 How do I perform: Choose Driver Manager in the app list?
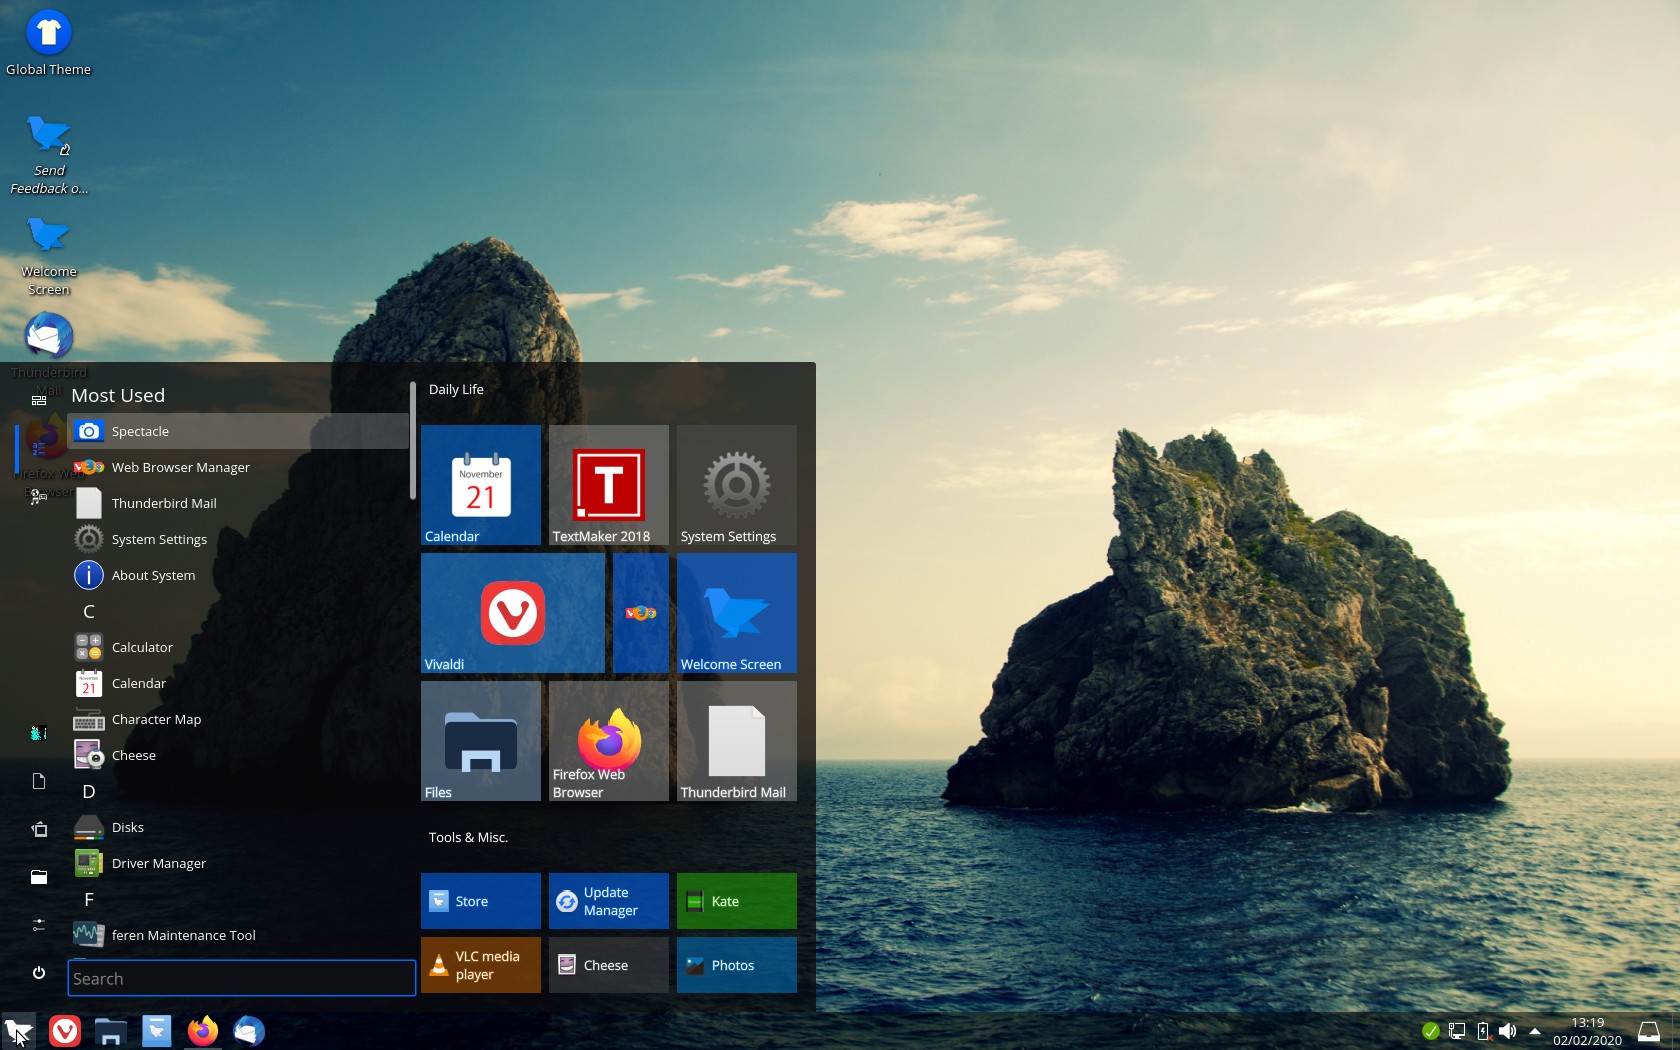(159, 863)
